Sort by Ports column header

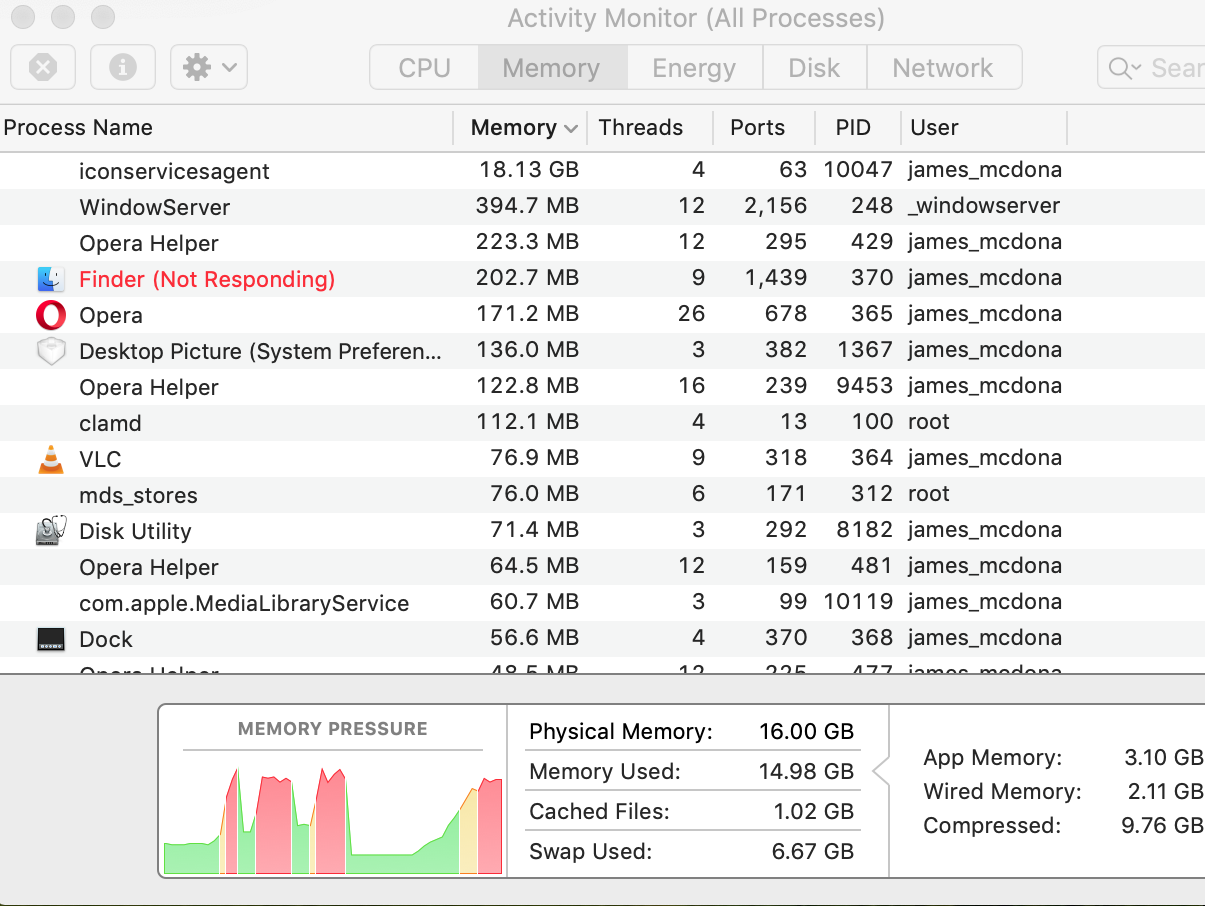[x=764, y=128]
